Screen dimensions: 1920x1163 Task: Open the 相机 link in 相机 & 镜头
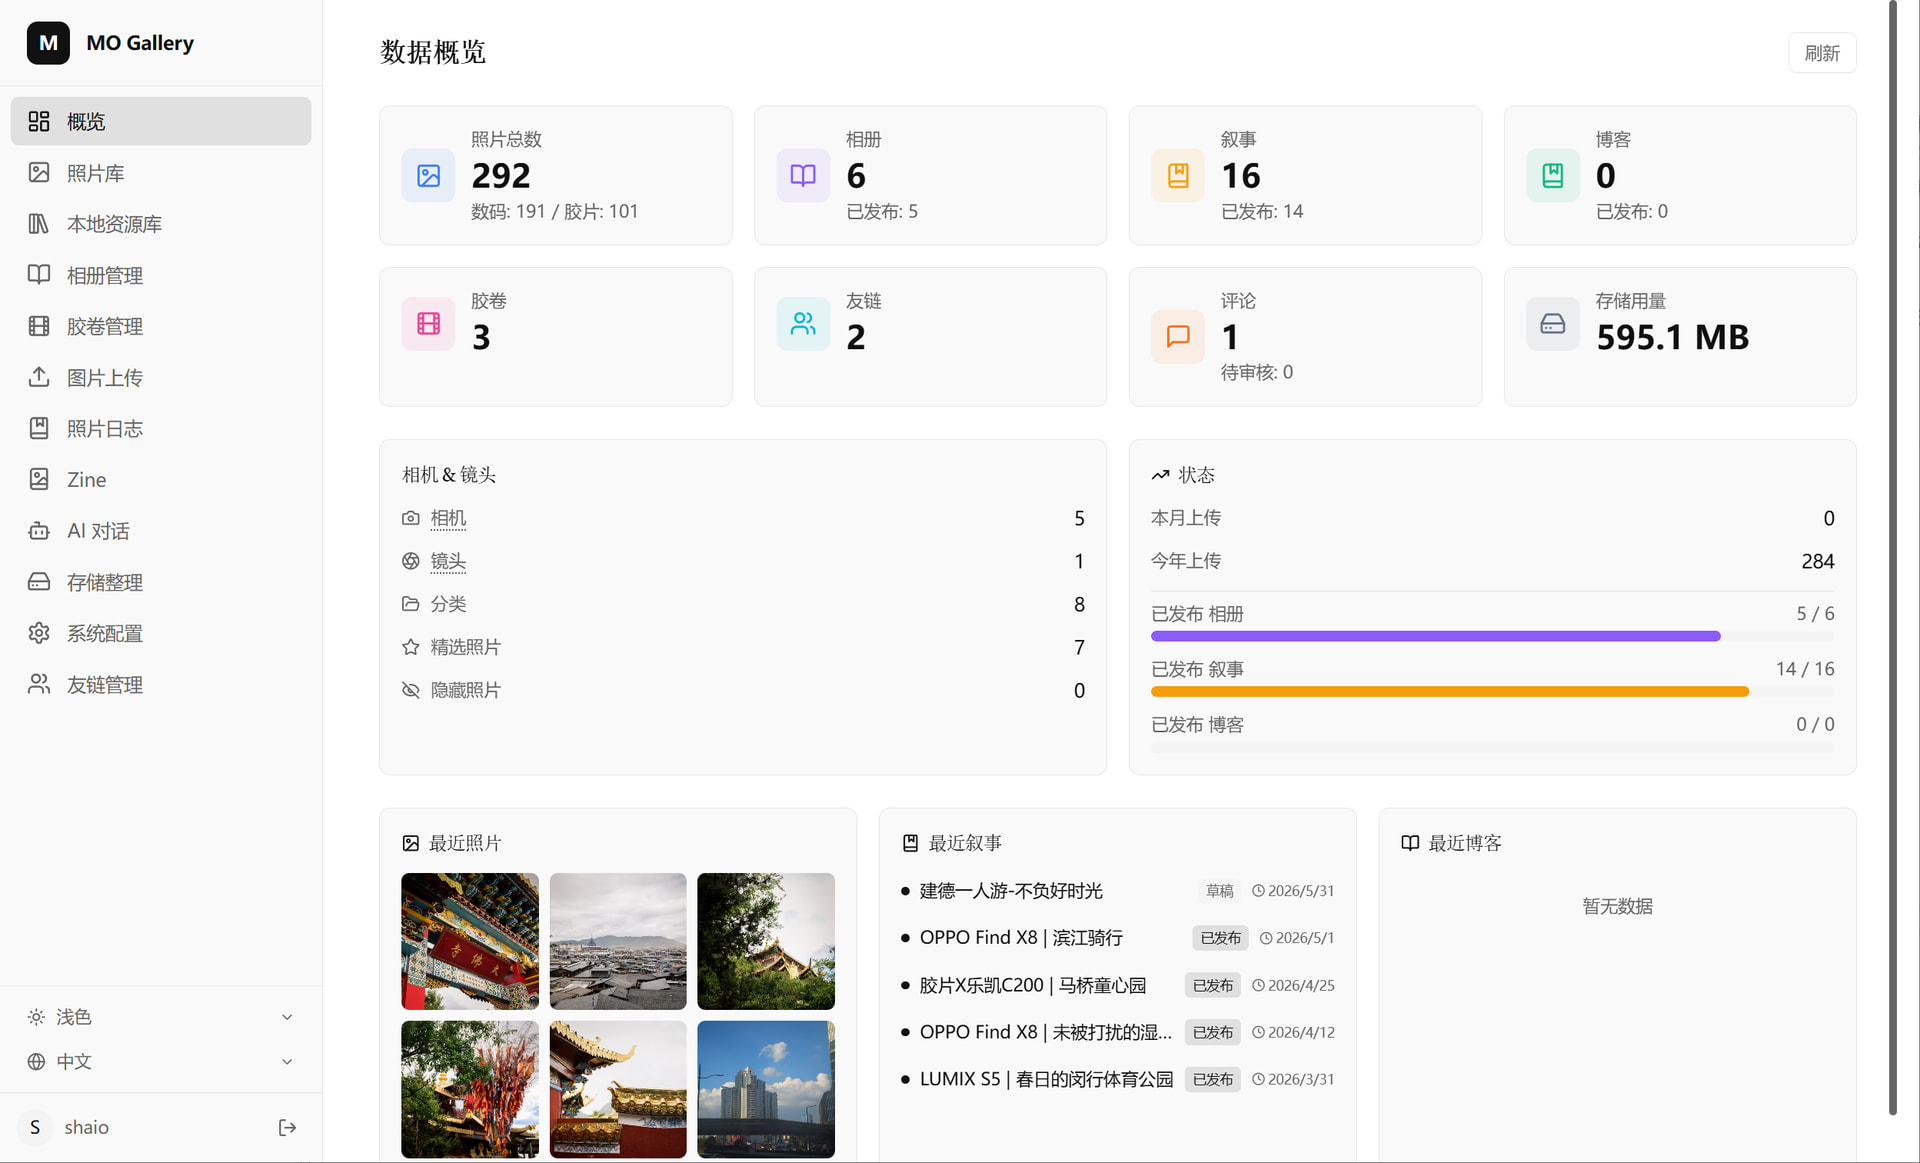[x=448, y=518]
